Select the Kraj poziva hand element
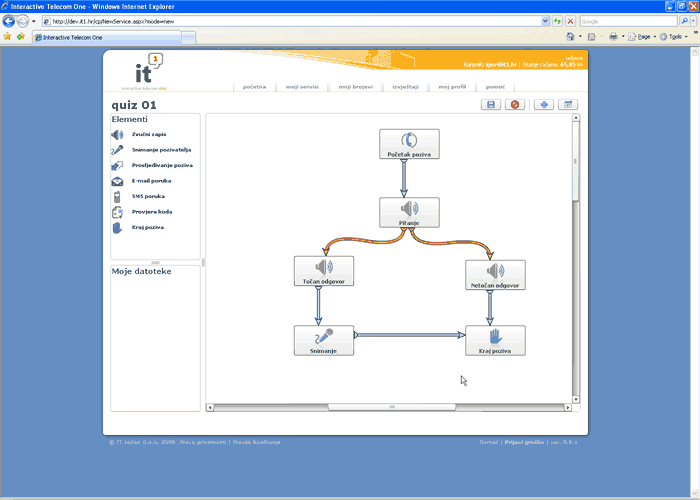The width and height of the screenshot is (700, 500). tap(147, 227)
